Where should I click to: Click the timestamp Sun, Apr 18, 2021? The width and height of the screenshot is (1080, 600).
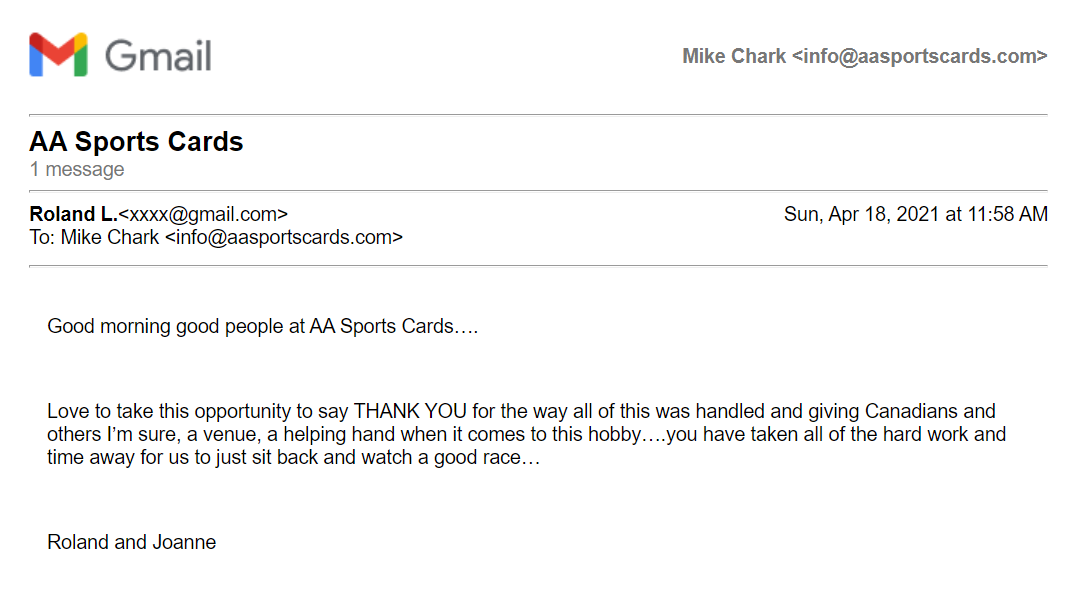point(861,215)
